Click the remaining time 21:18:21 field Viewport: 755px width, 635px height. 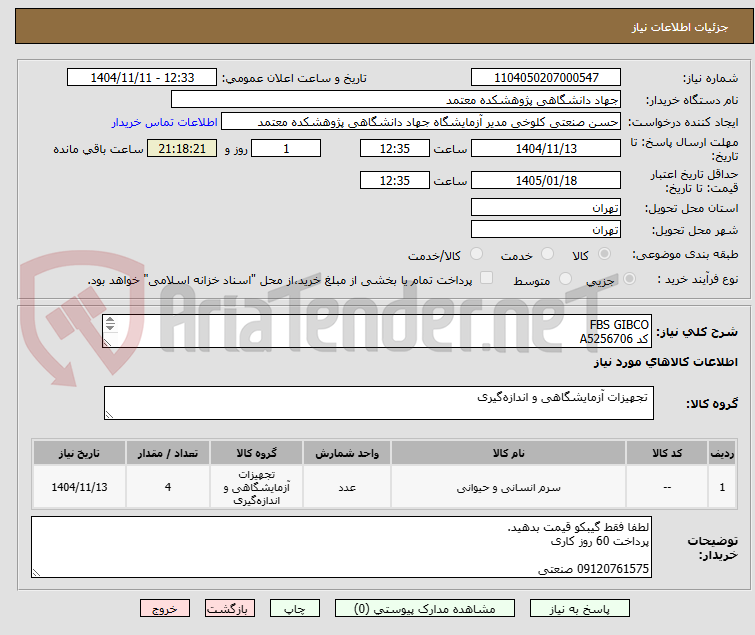[x=182, y=148]
